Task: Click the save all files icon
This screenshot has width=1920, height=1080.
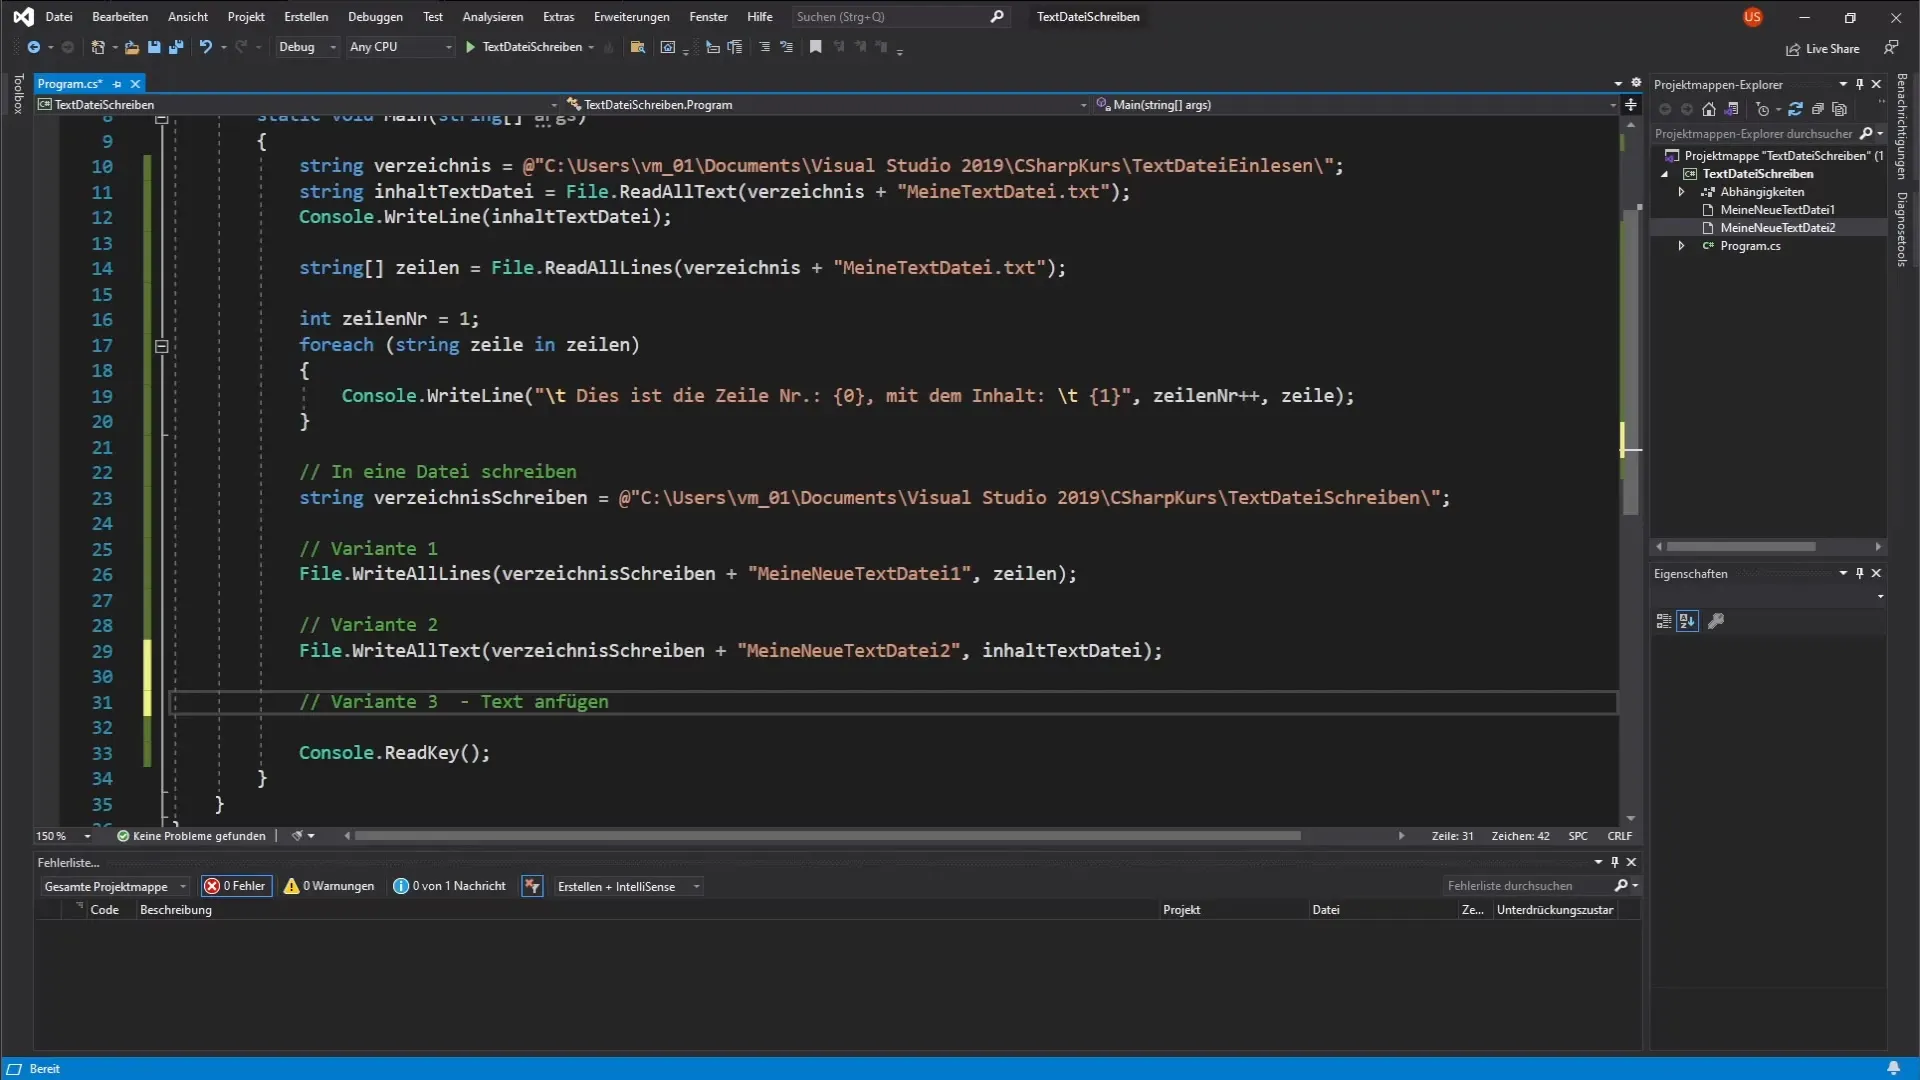Action: click(x=176, y=47)
